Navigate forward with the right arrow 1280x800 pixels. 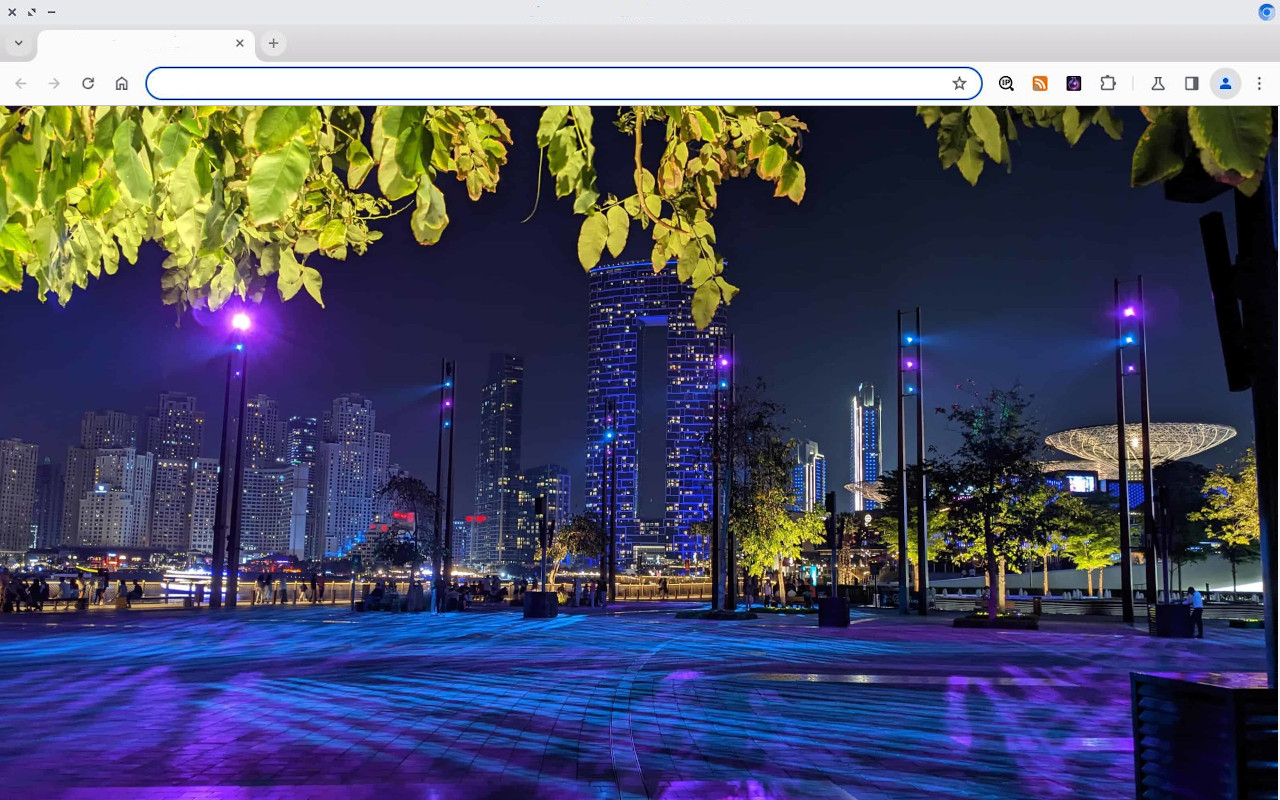pos(54,83)
